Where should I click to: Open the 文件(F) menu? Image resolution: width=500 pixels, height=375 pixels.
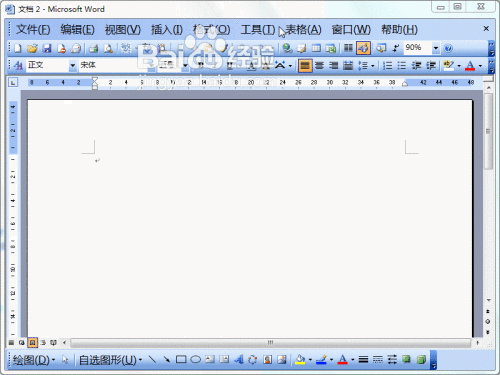click(33, 30)
